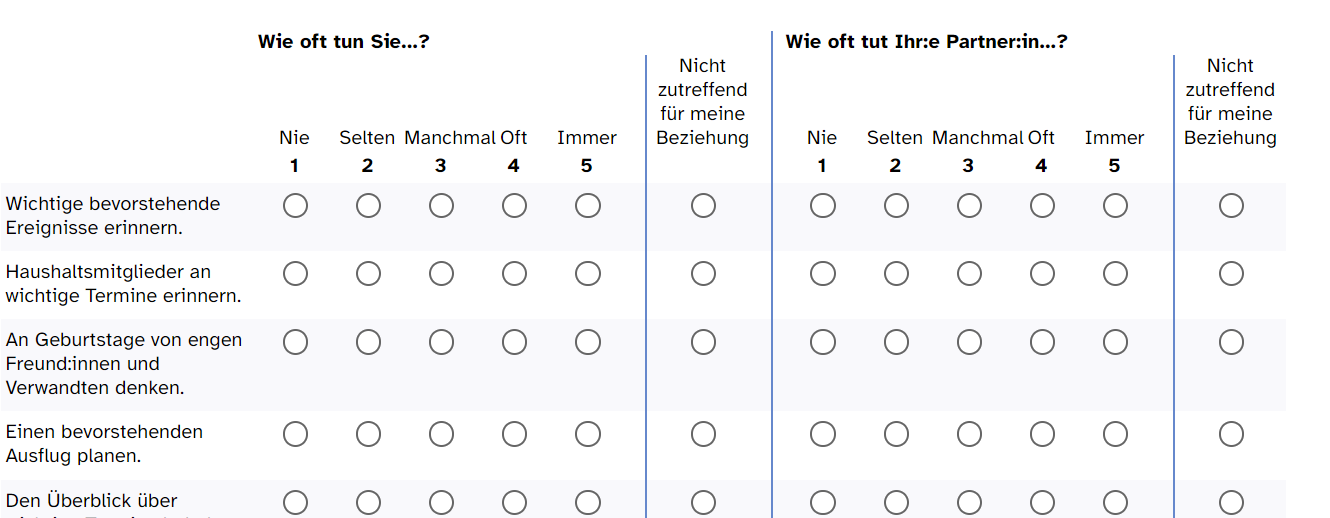
Task: Select partner 'Nie' for An Geburtstage denken
Action: pos(823,342)
